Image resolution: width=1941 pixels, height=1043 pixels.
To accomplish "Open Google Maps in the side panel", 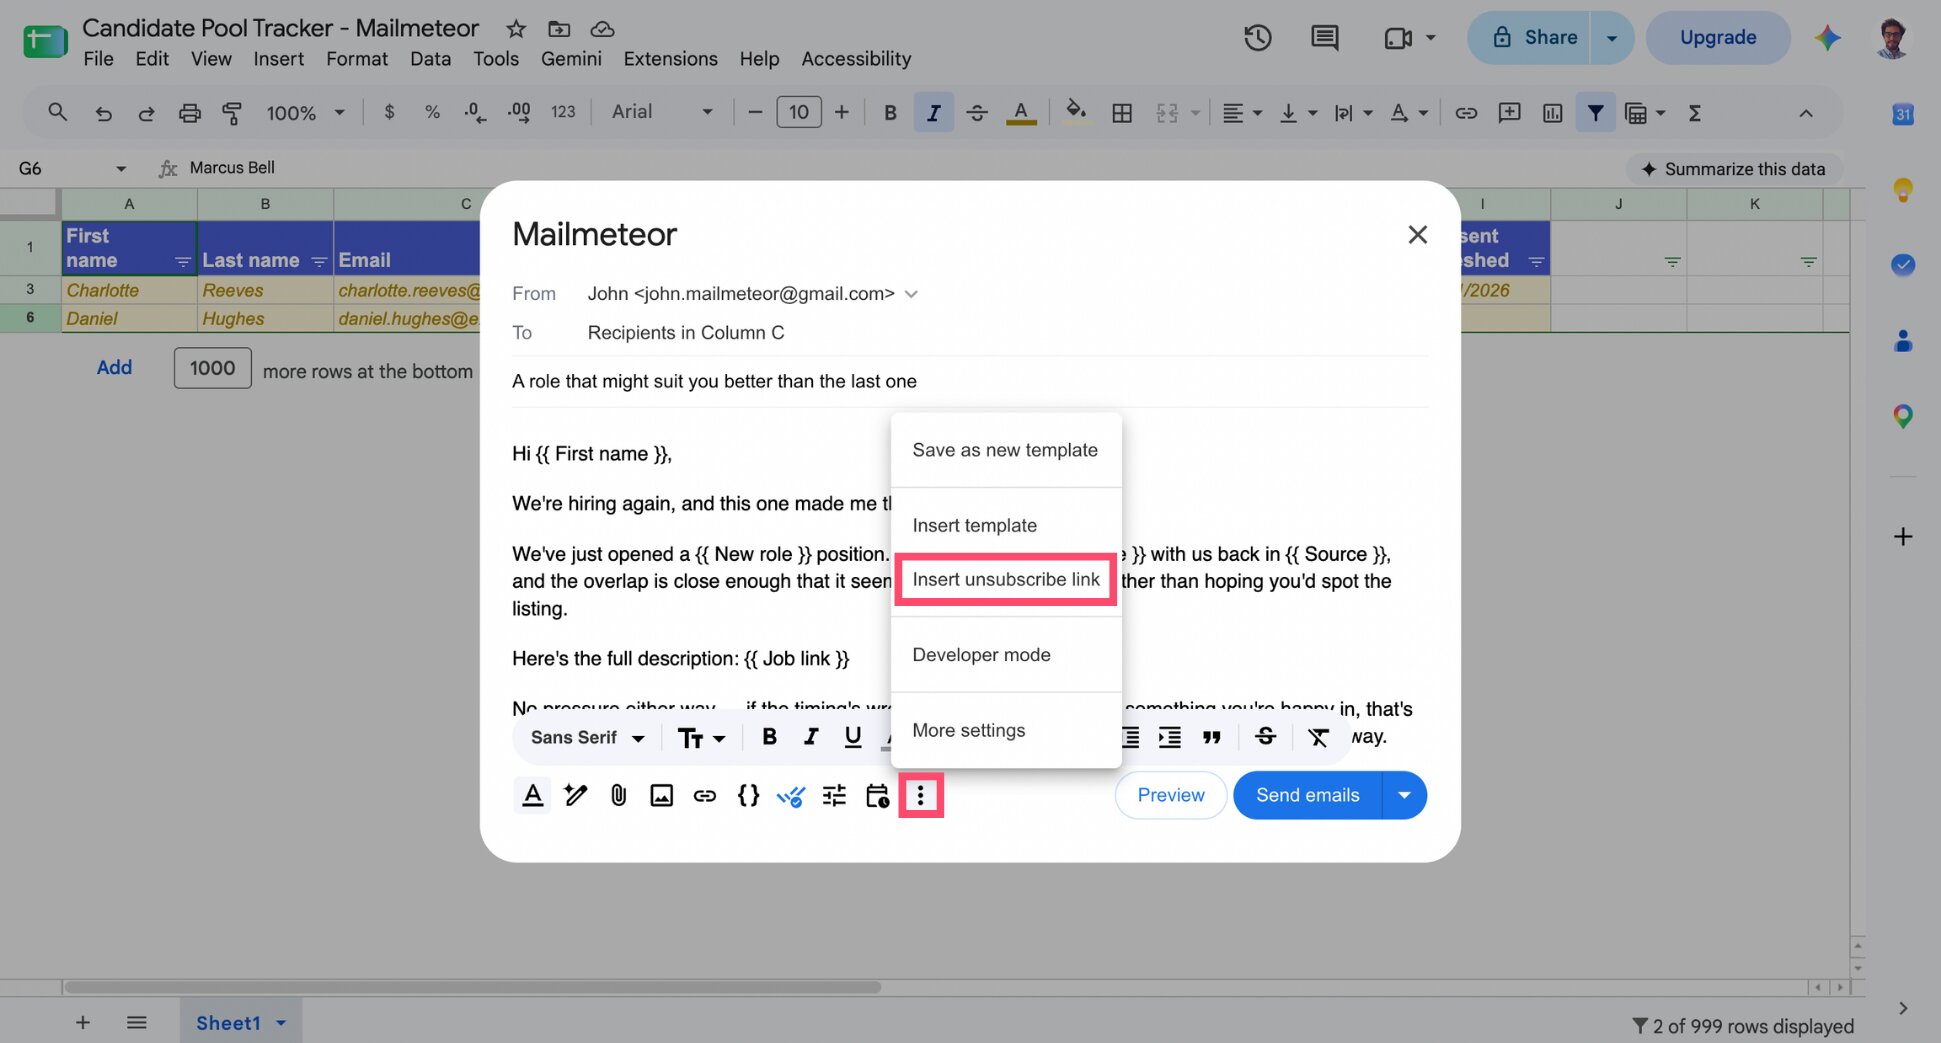I will [1902, 416].
